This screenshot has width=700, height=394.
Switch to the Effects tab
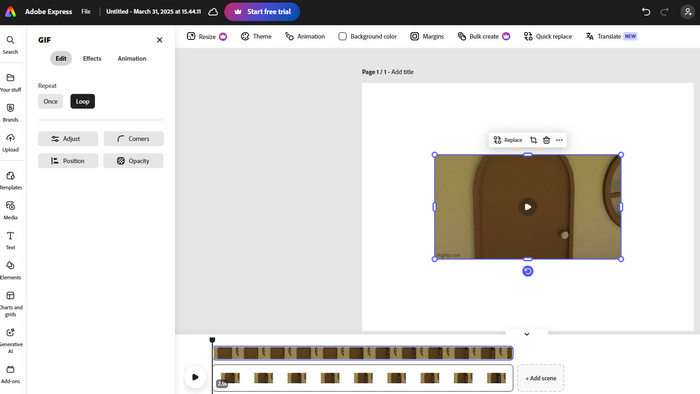pos(92,58)
